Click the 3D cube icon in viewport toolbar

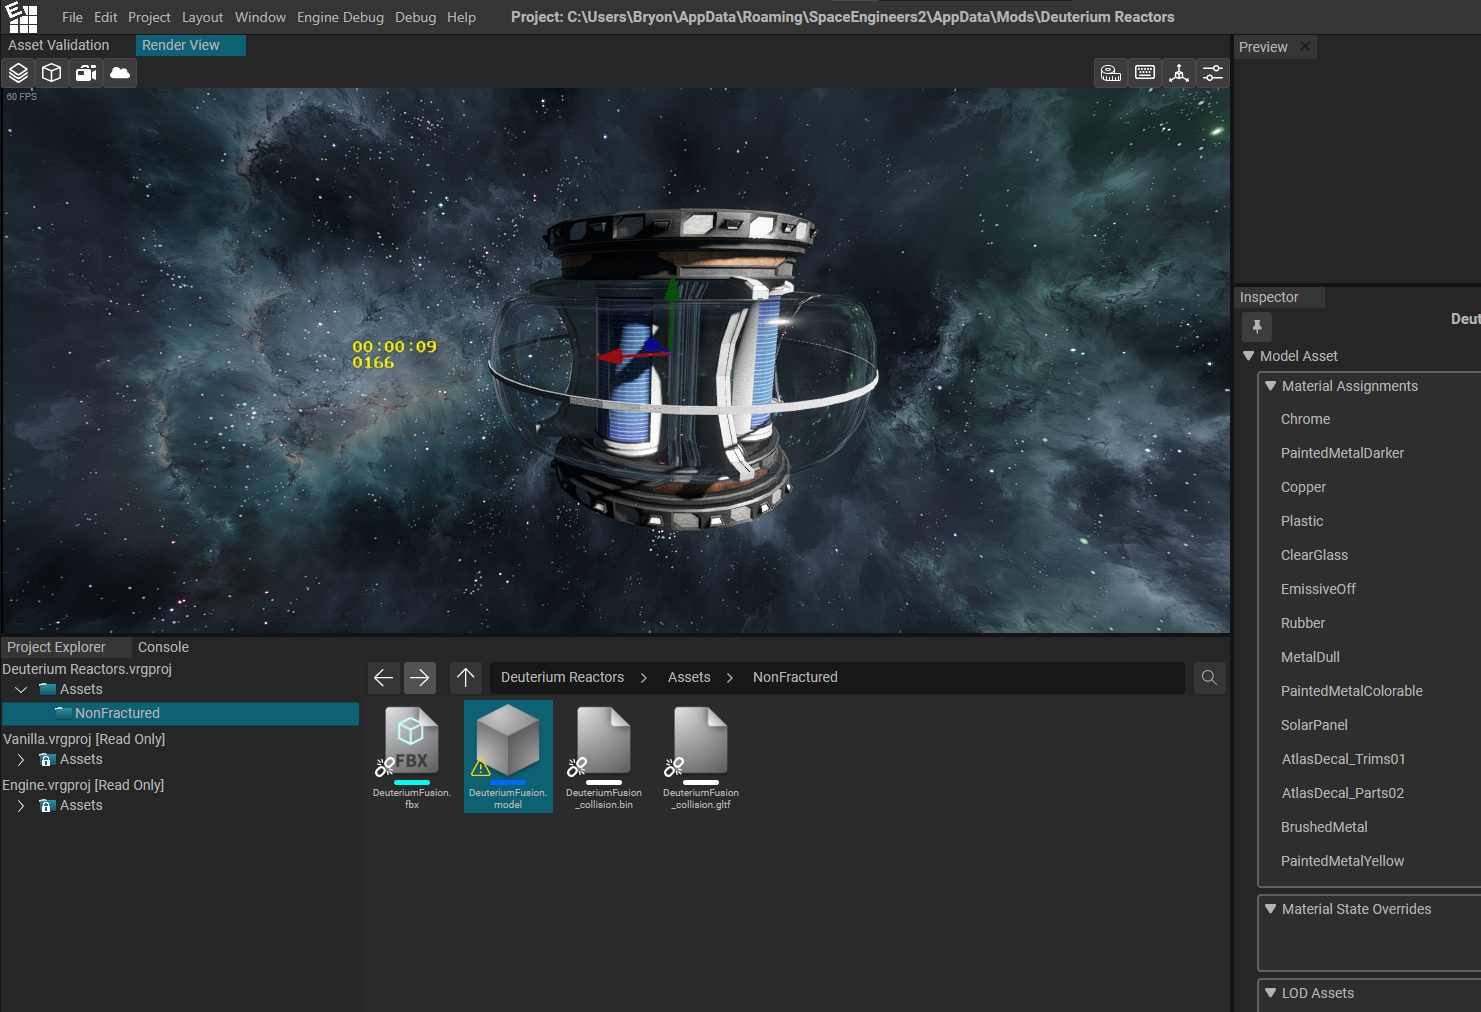click(52, 73)
